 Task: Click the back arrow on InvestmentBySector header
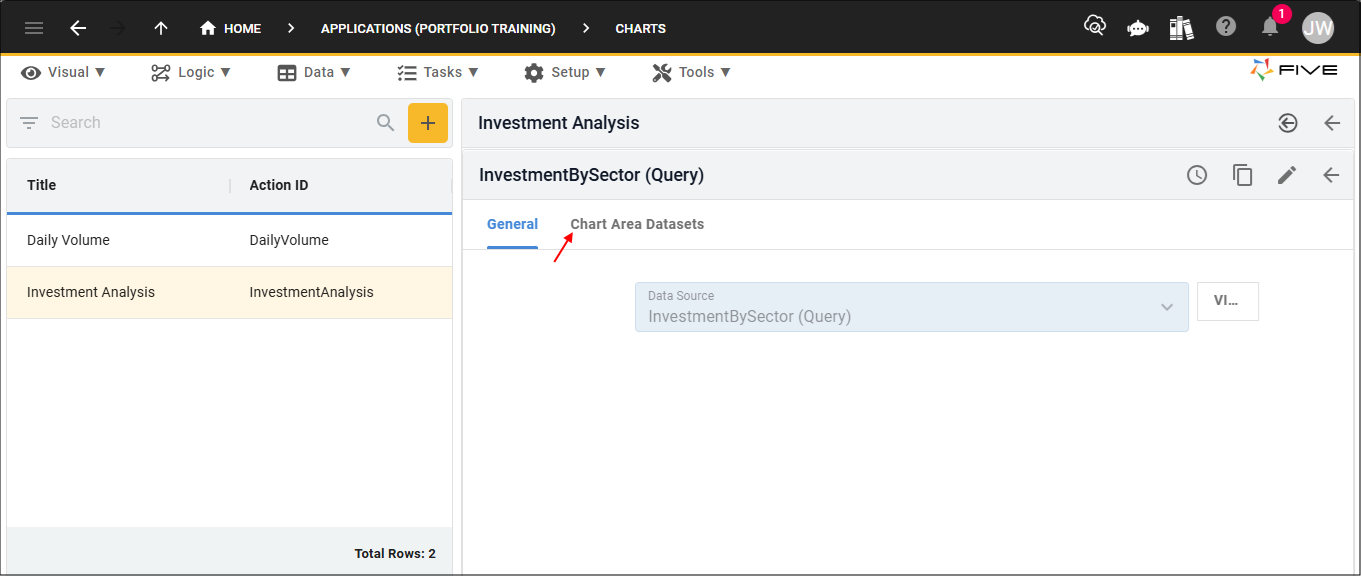click(1331, 175)
